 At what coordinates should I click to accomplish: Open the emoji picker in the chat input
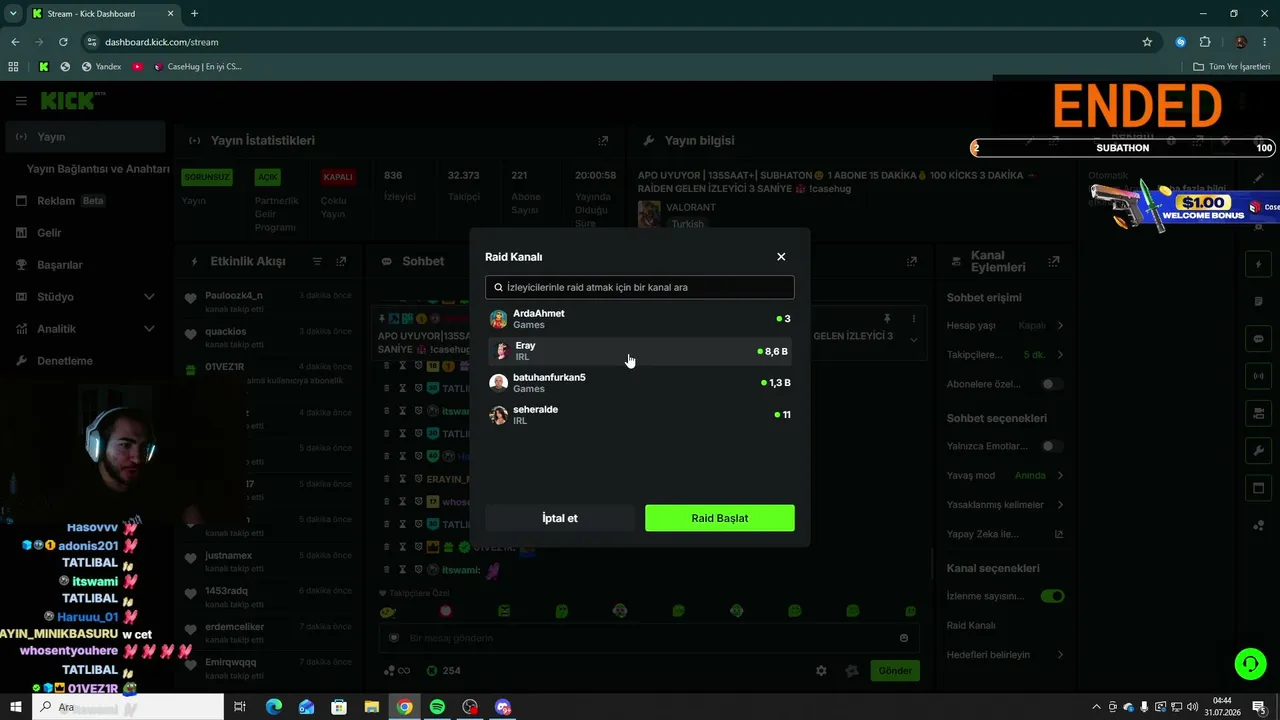point(904,638)
